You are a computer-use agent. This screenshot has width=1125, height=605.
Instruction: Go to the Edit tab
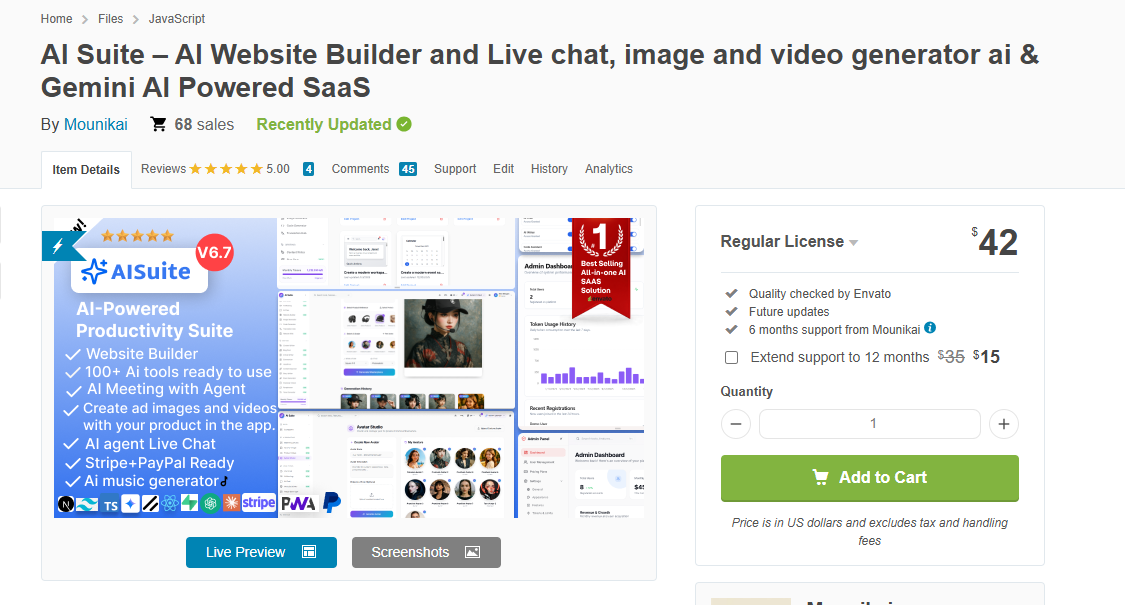click(503, 169)
